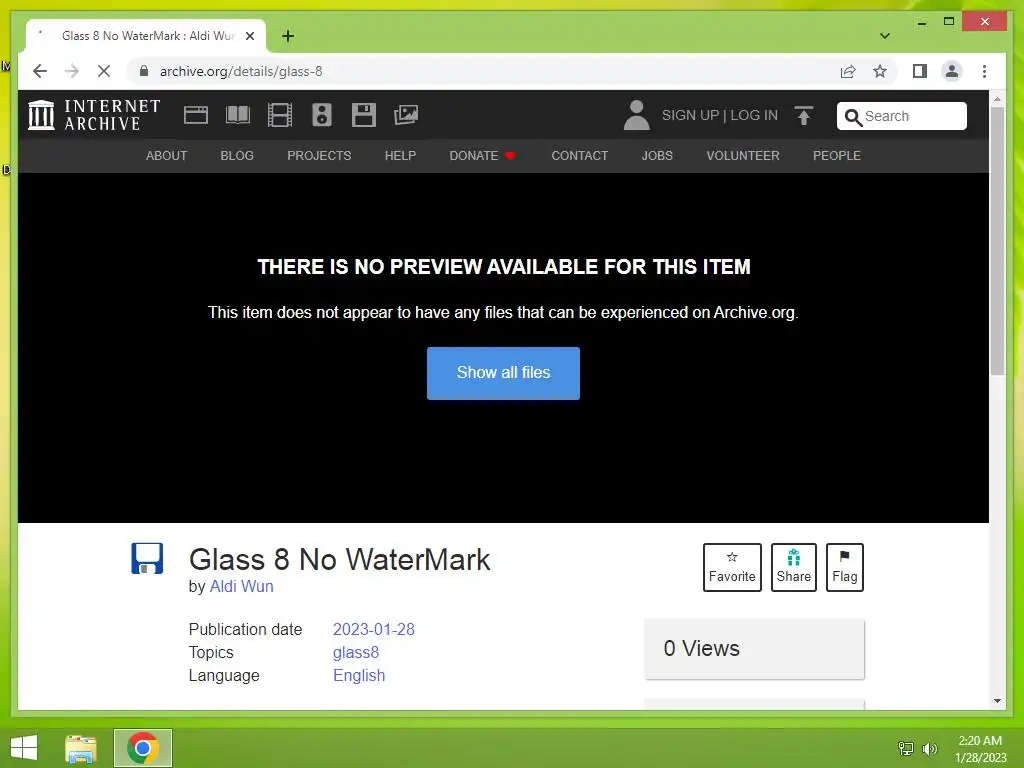Click the user avatar icon
Image resolution: width=1024 pixels, height=768 pixels.
[636, 115]
